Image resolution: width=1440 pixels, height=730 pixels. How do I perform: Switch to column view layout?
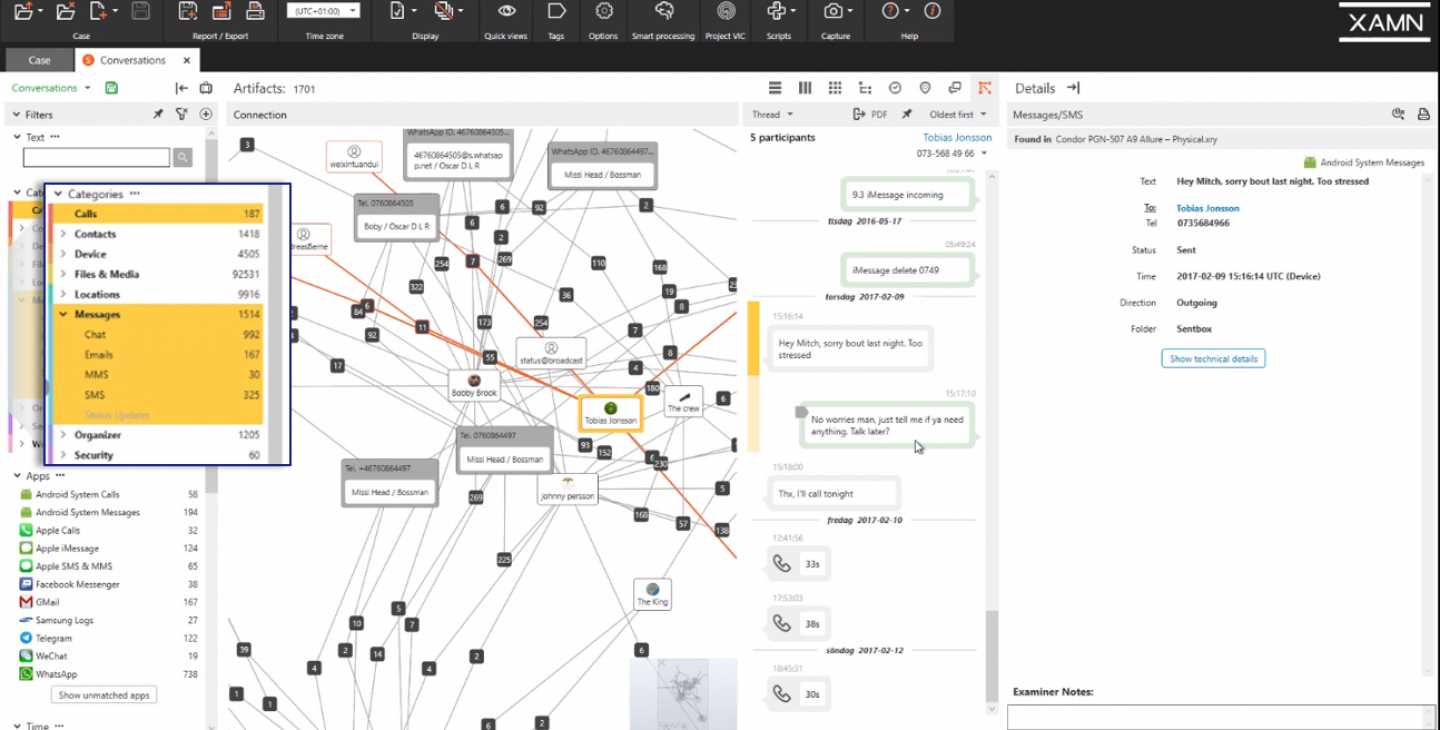click(x=805, y=88)
